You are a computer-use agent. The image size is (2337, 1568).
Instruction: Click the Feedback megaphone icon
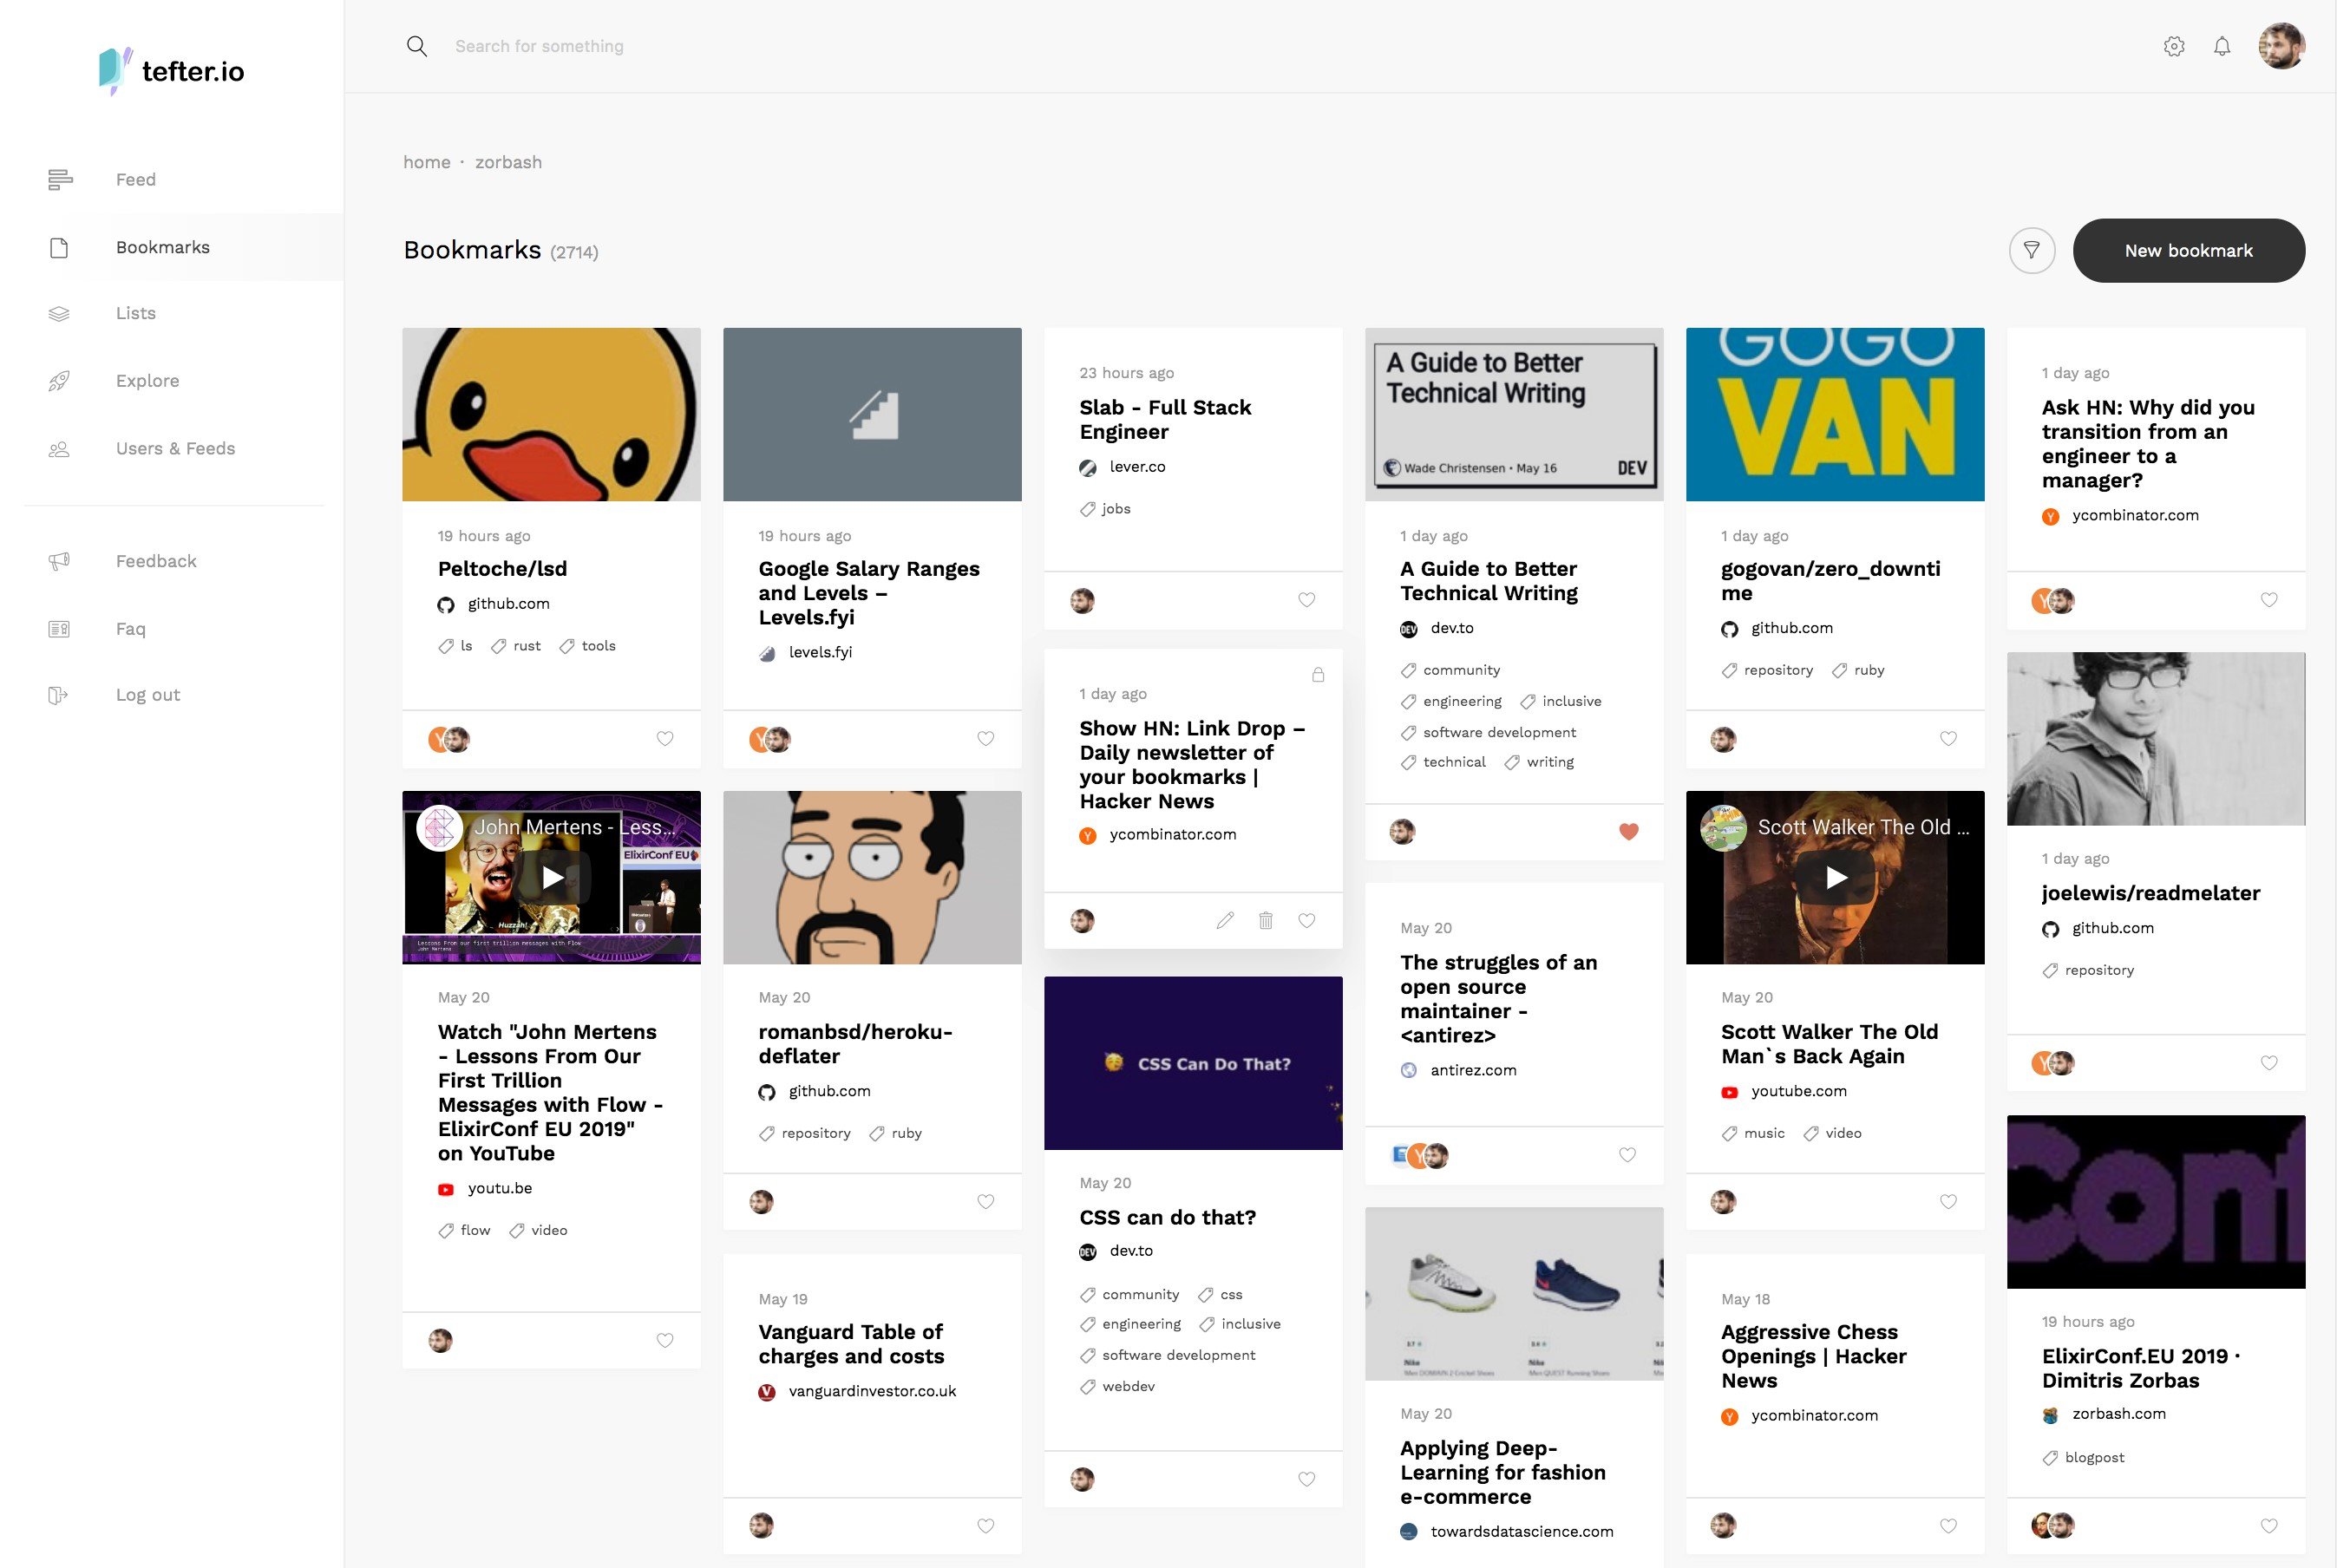click(60, 561)
